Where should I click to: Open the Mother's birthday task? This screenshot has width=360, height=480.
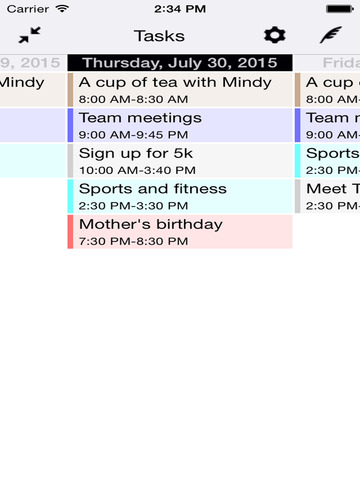(180, 232)
